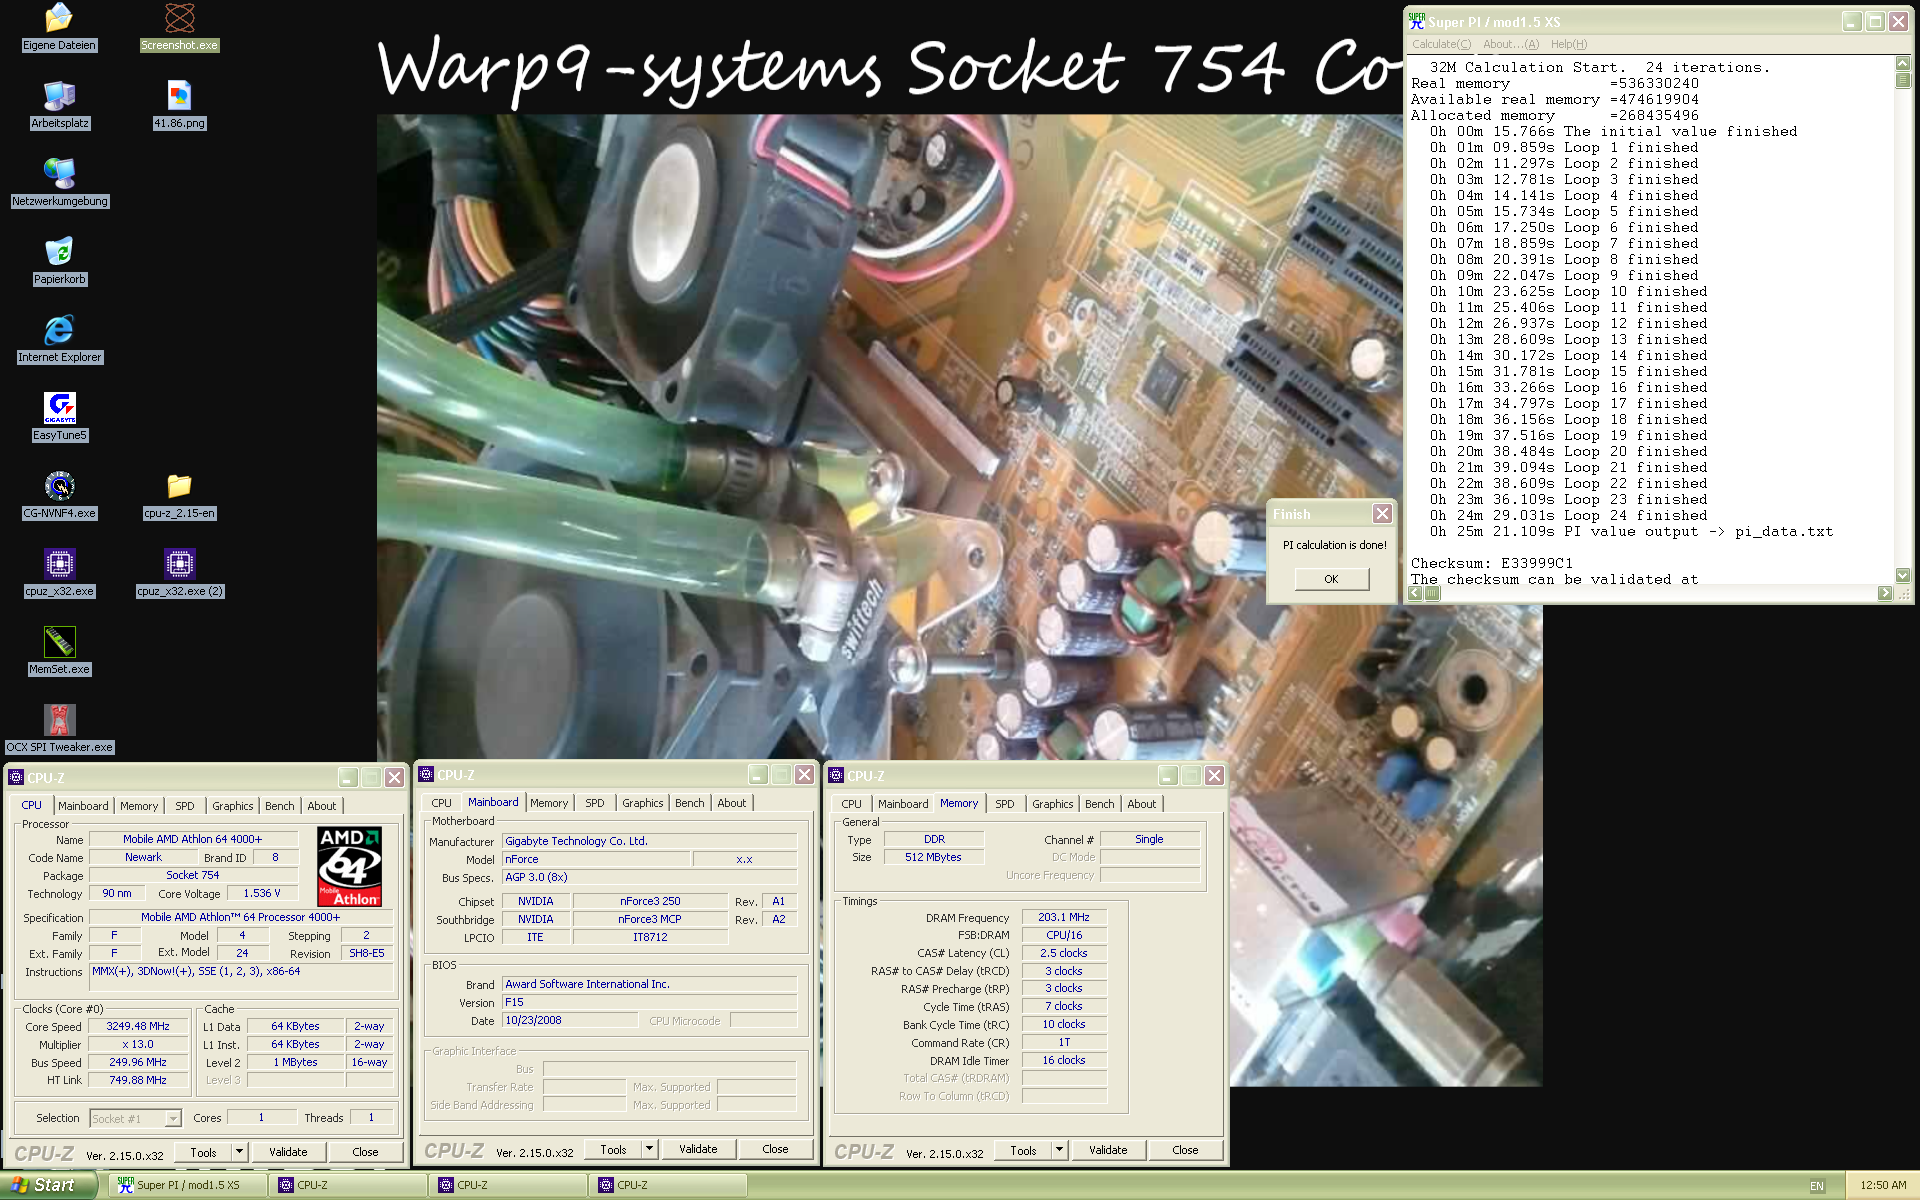The width and height of the screenshot is (1920, 1200).
Task: Click the BIOS Date field 10/23/2008
Action: 569,1020
